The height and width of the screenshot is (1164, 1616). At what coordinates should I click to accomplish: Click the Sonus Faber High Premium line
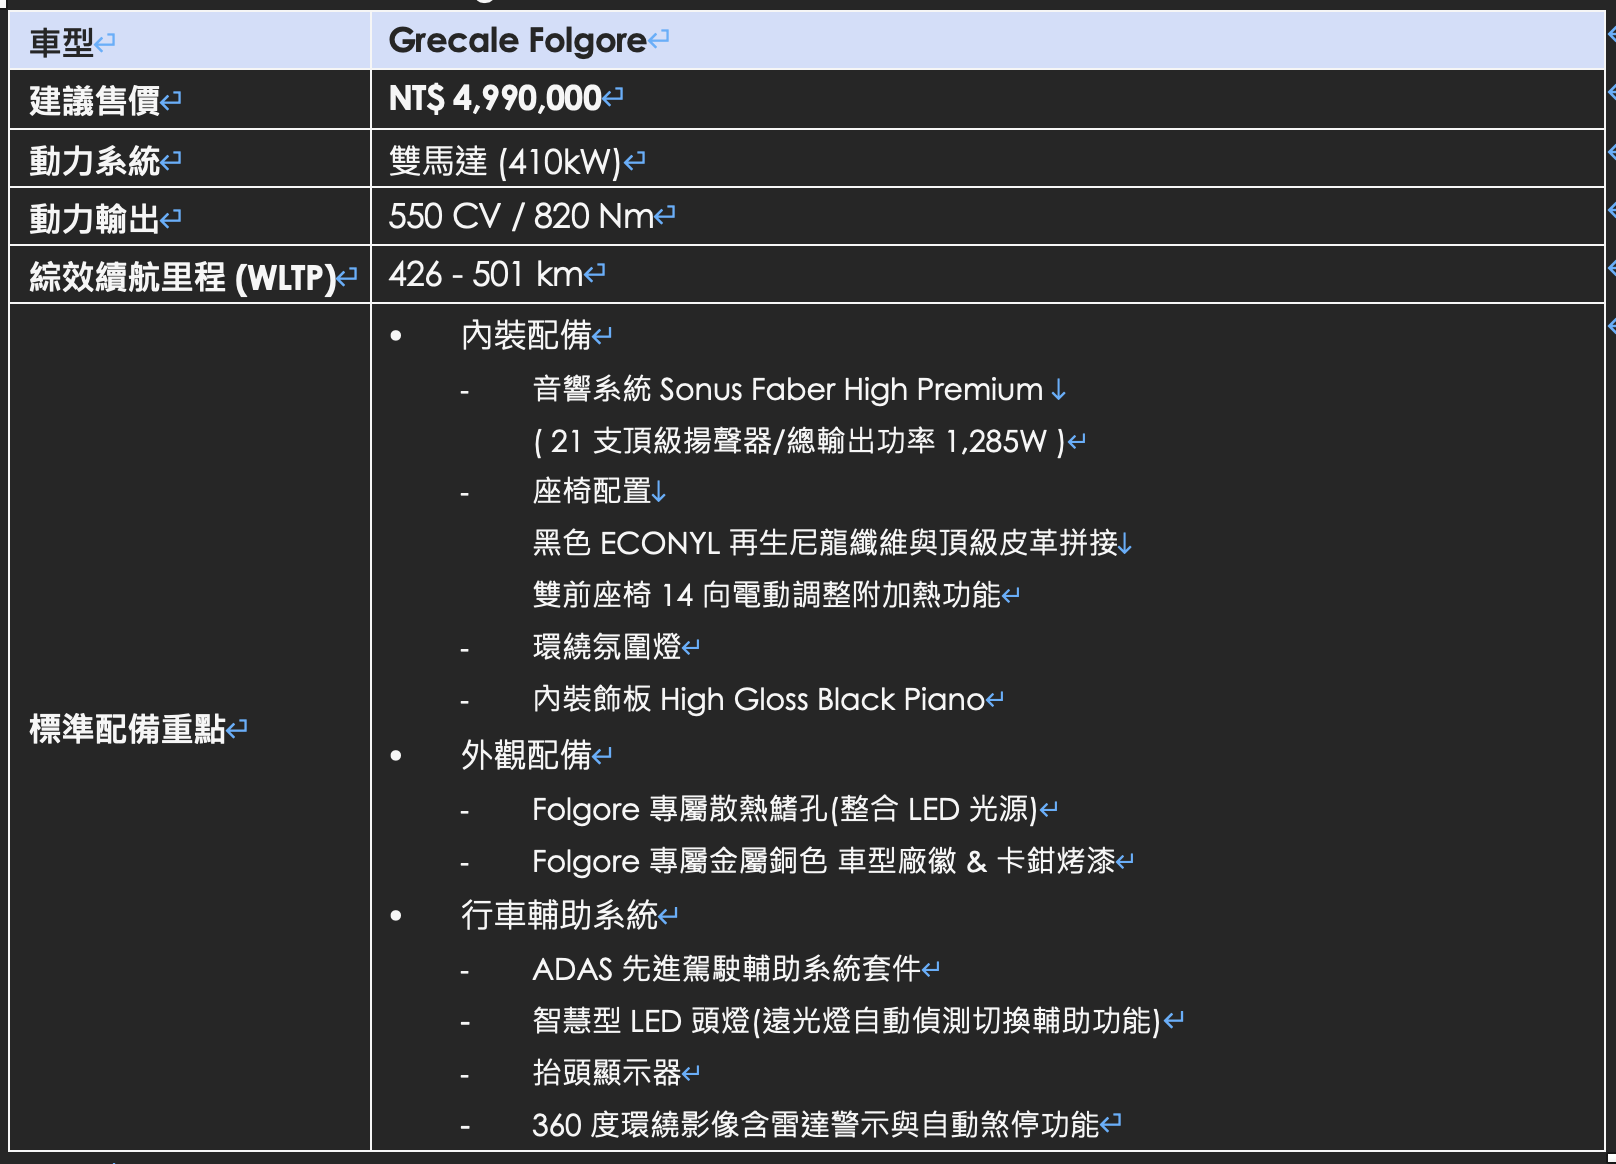pyautogui.click(x=787, y=390)
